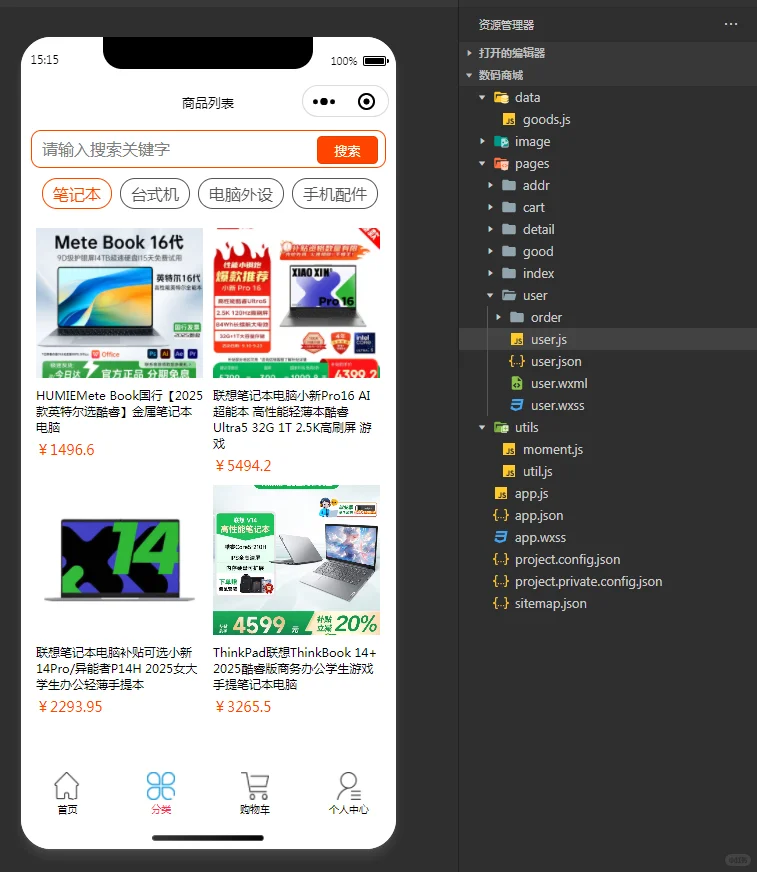Open app.wxss file
Viewport: 757px width, 872px height.
tap(540, 537)
